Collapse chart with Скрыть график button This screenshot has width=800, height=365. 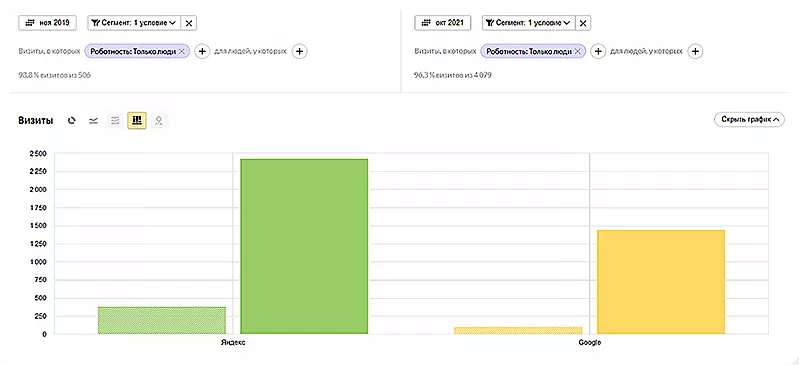(x=749, y=120)
